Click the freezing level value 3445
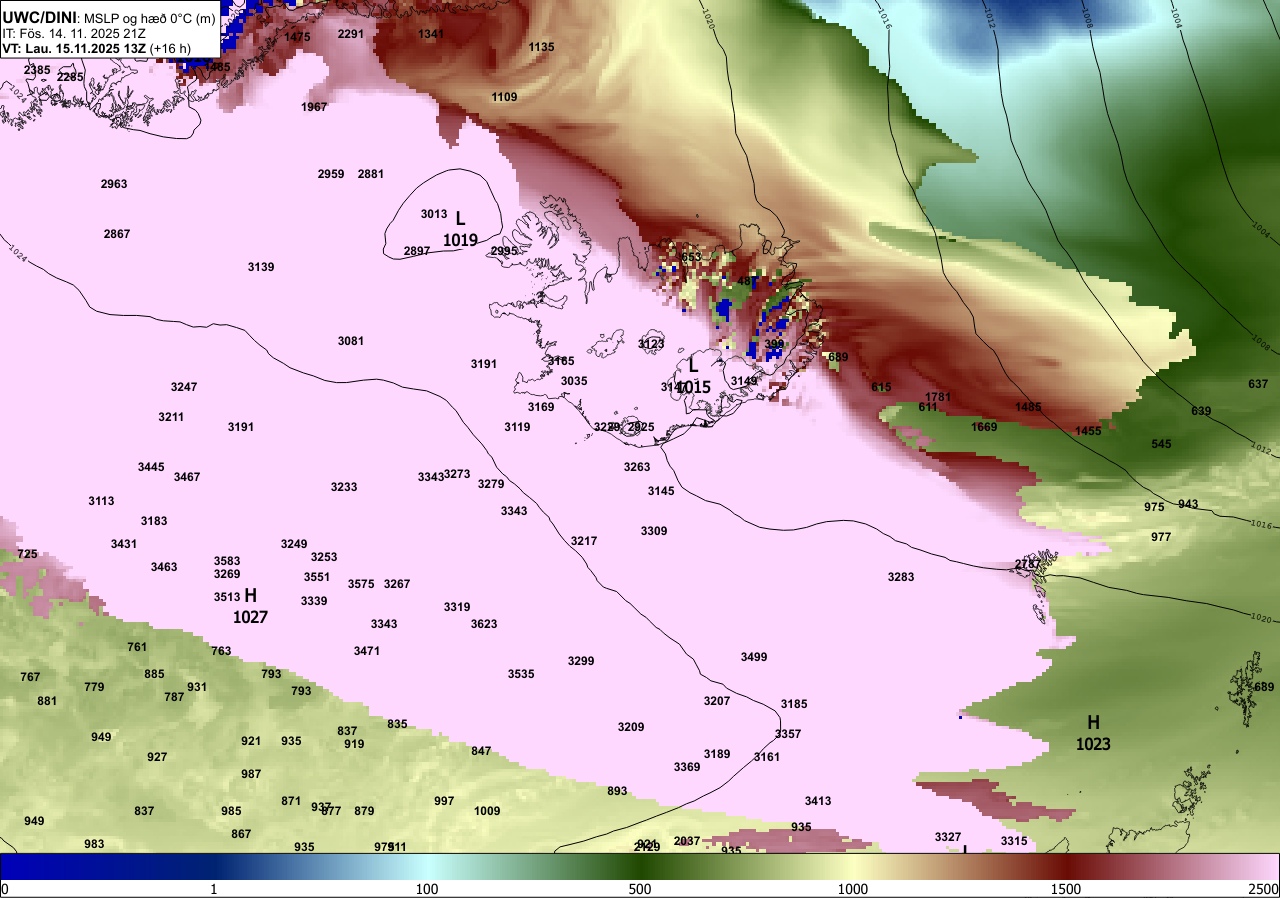This screenshot has width=1280, height=898. pos(151,467)
